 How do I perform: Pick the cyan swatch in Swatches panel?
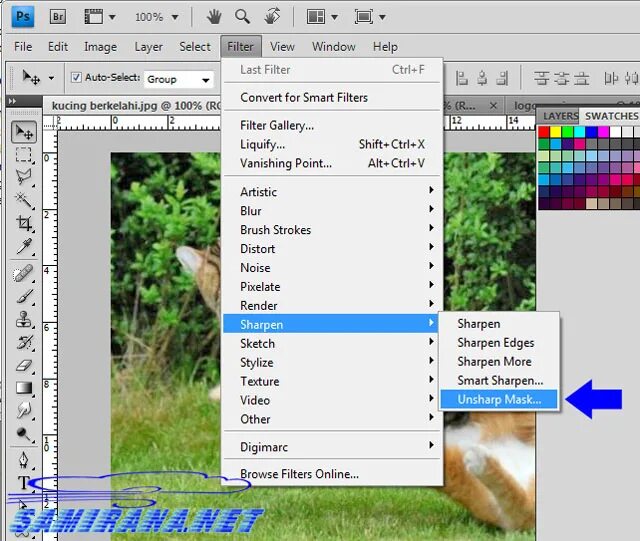click(579, 132)
